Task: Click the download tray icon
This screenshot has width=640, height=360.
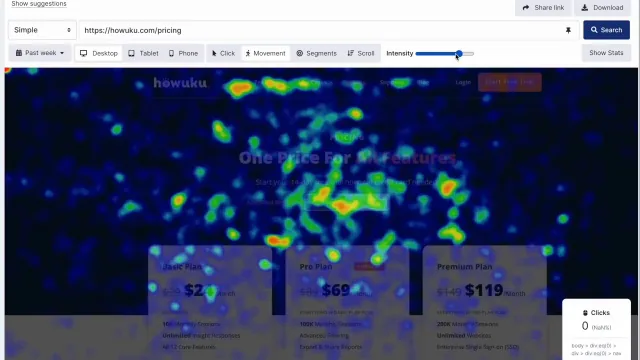Action: click(x=585, y=8)
